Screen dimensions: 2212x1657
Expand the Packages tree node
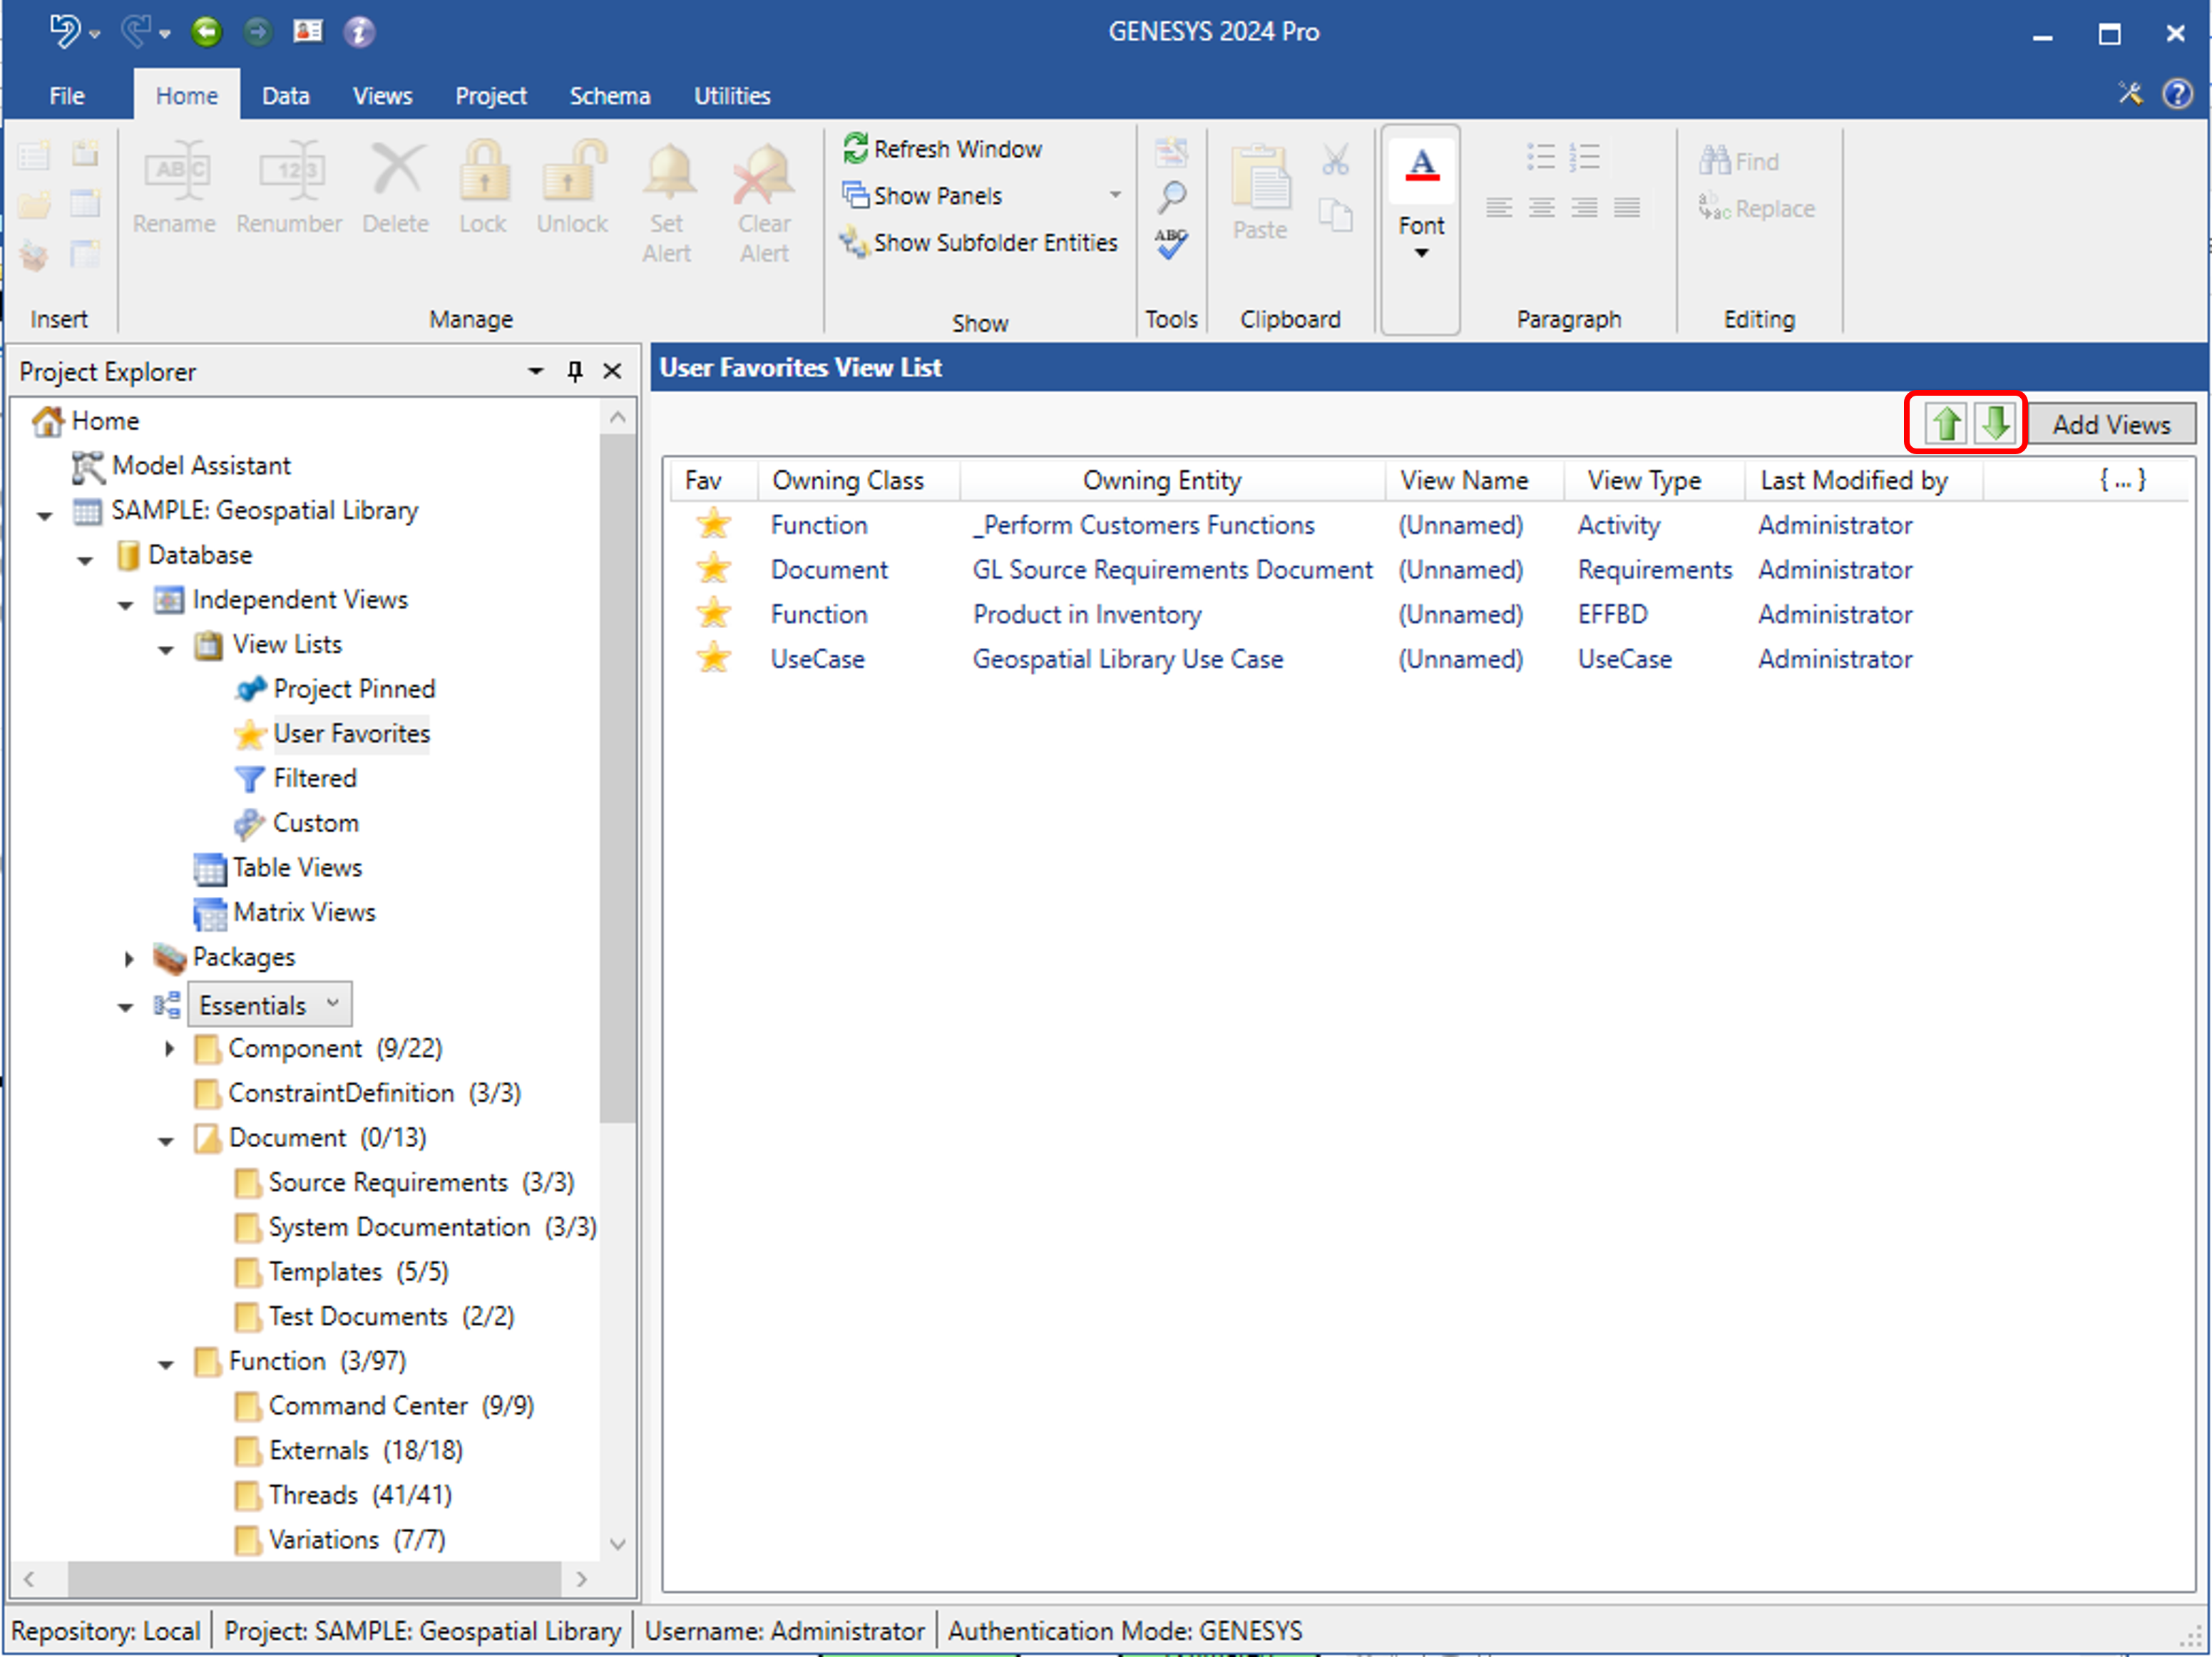pos(129,959)
